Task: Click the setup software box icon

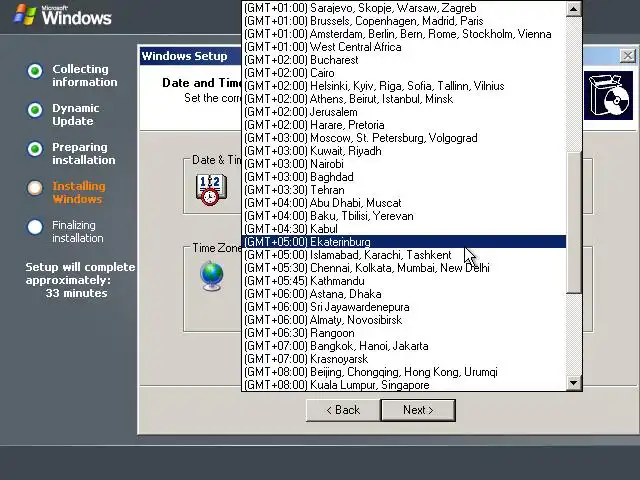Action: 608,96
